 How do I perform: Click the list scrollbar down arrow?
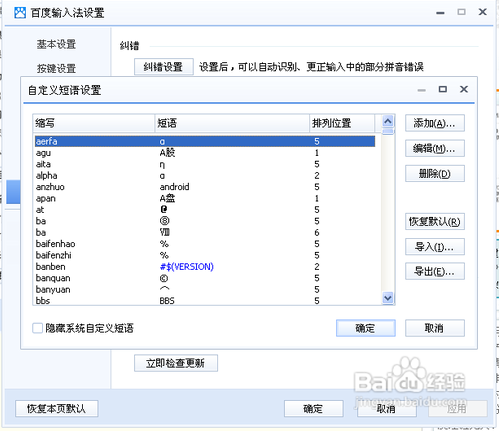click(388, 298)
